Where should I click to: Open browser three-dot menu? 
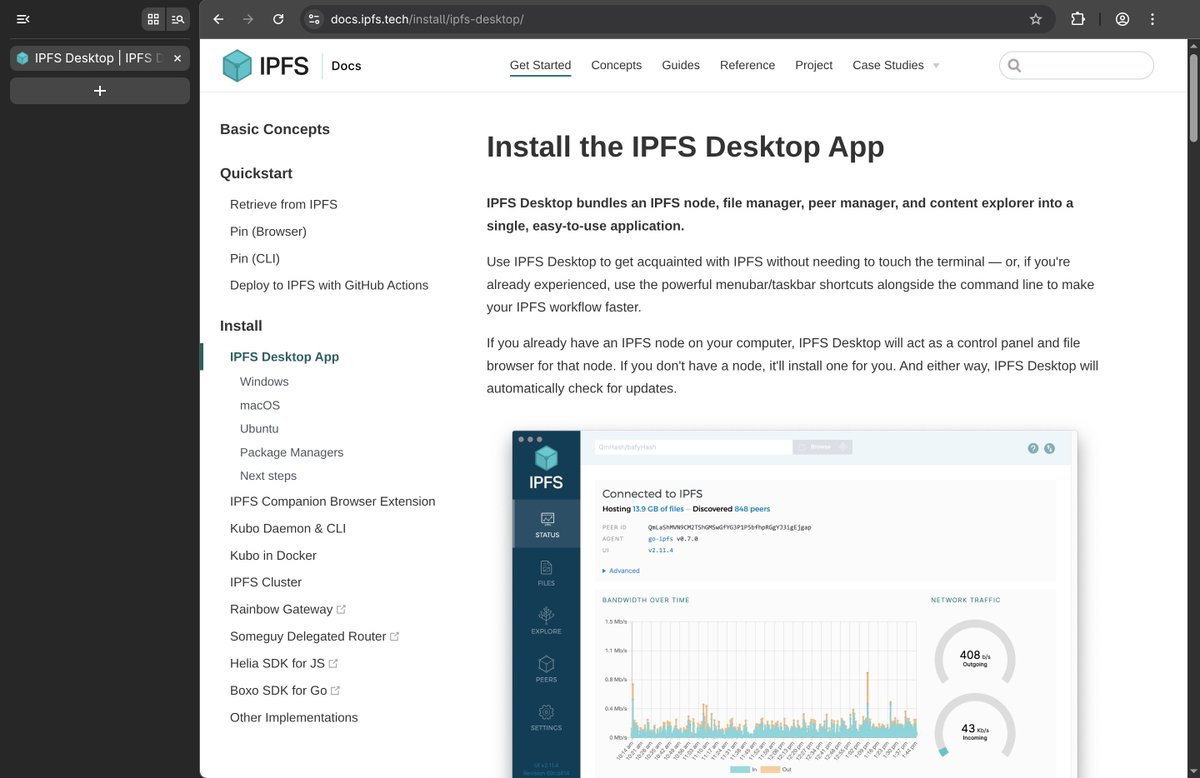(x=1154, y=19)
